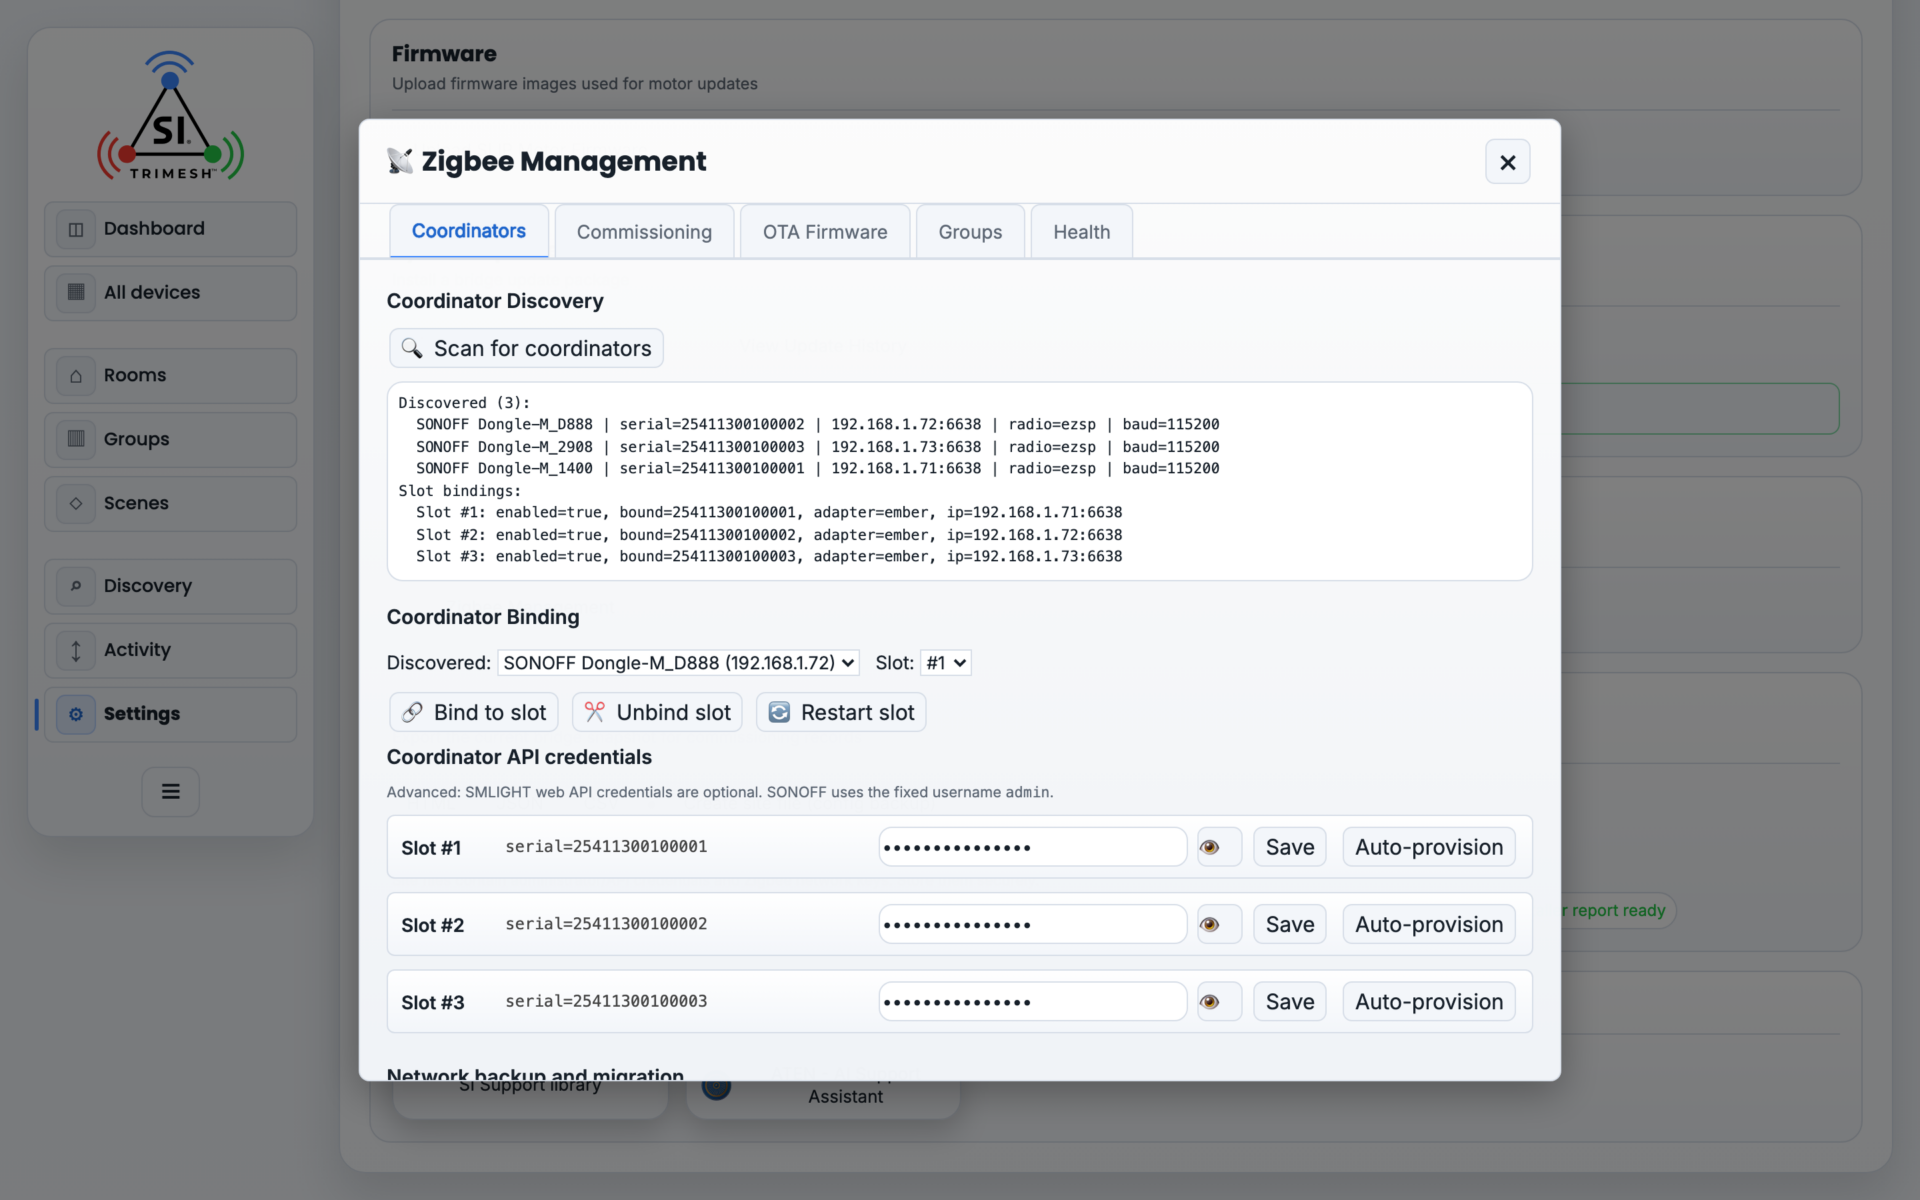Open the Groups tab in Zigbee Management
1920x1200 pixels.
[970, 232]
